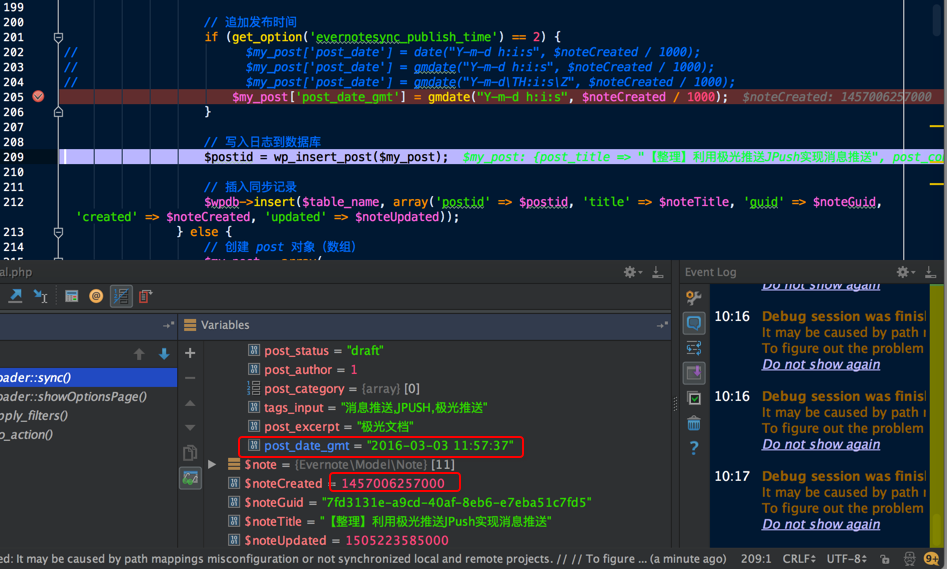Toggle show watches in variables tab
This screenshot has width=947, height=570.
pos(190,478)
